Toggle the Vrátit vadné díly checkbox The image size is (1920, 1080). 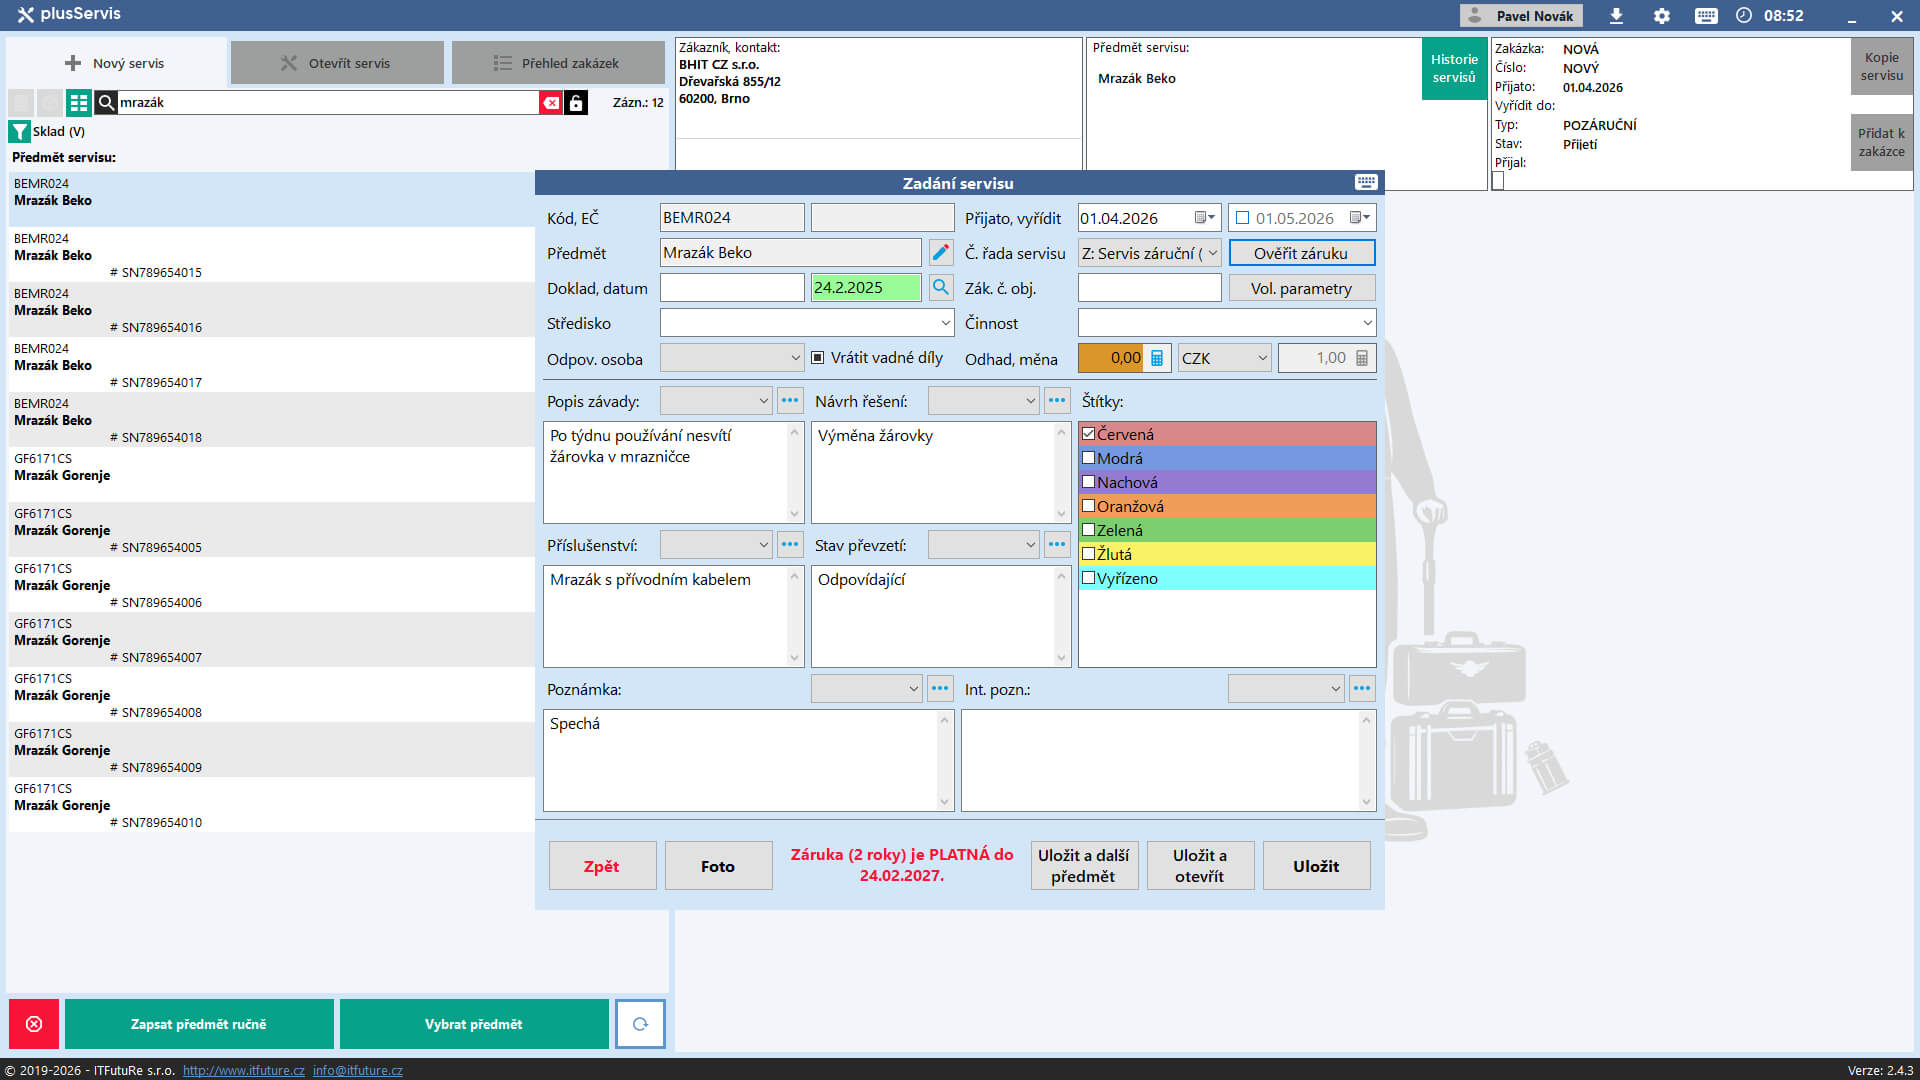818,358
